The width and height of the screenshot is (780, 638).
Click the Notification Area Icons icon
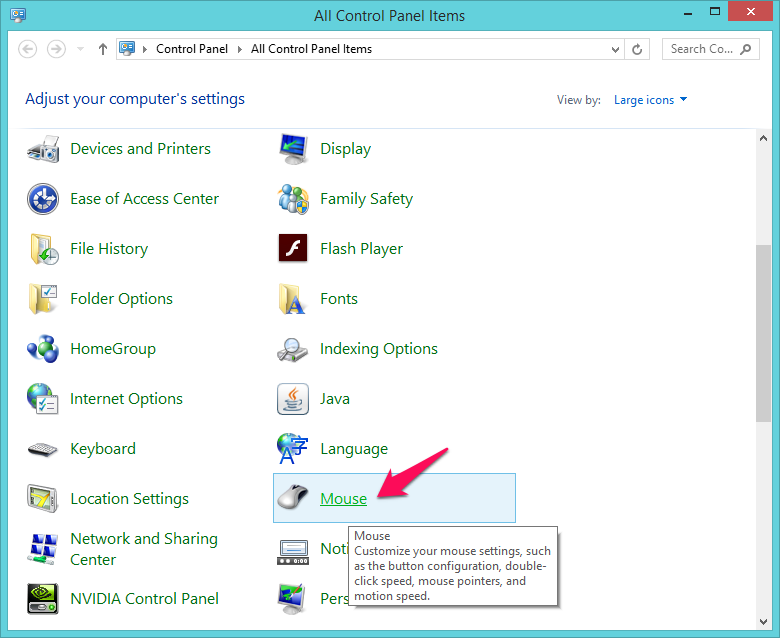pos(293,552)
